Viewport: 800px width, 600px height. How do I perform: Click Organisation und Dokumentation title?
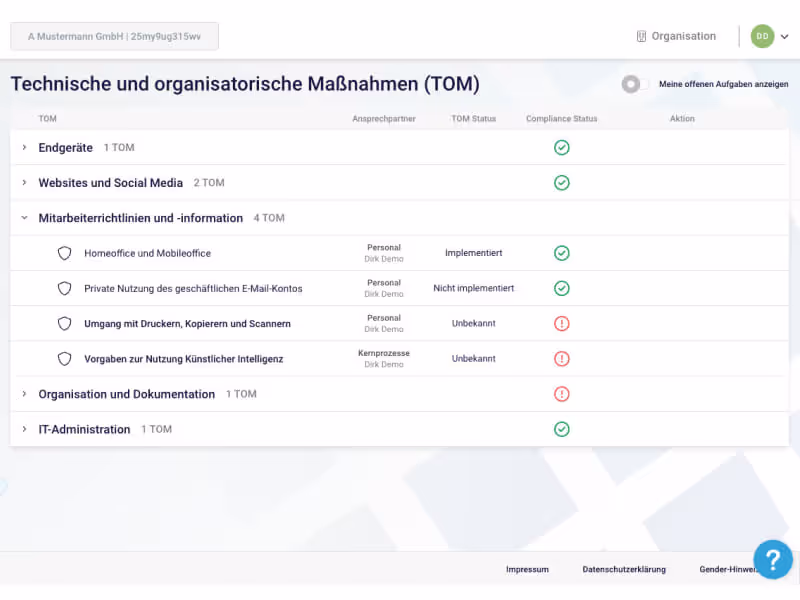click(127, 394)
